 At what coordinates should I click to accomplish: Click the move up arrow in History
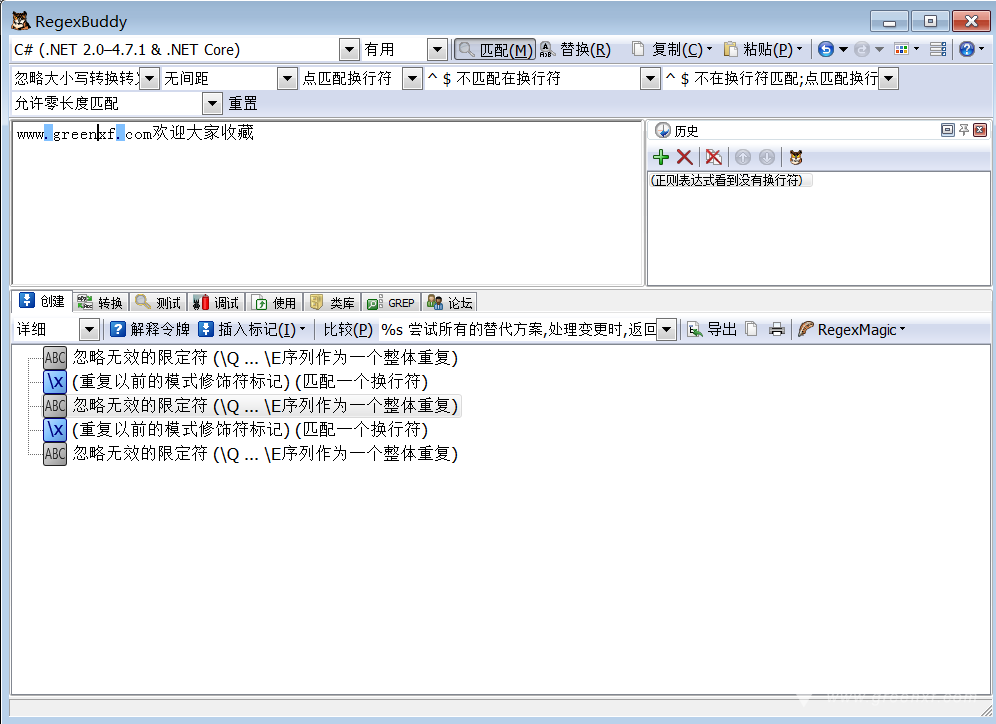pyautogui.click(x=743, y=157)
